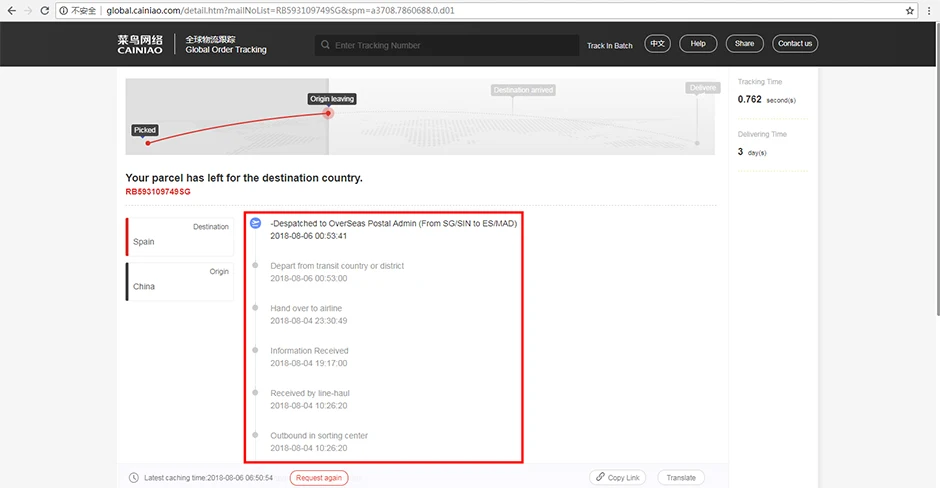
Task: Click the chain link icon in Copy Link
Action: [x=600, y=477]
